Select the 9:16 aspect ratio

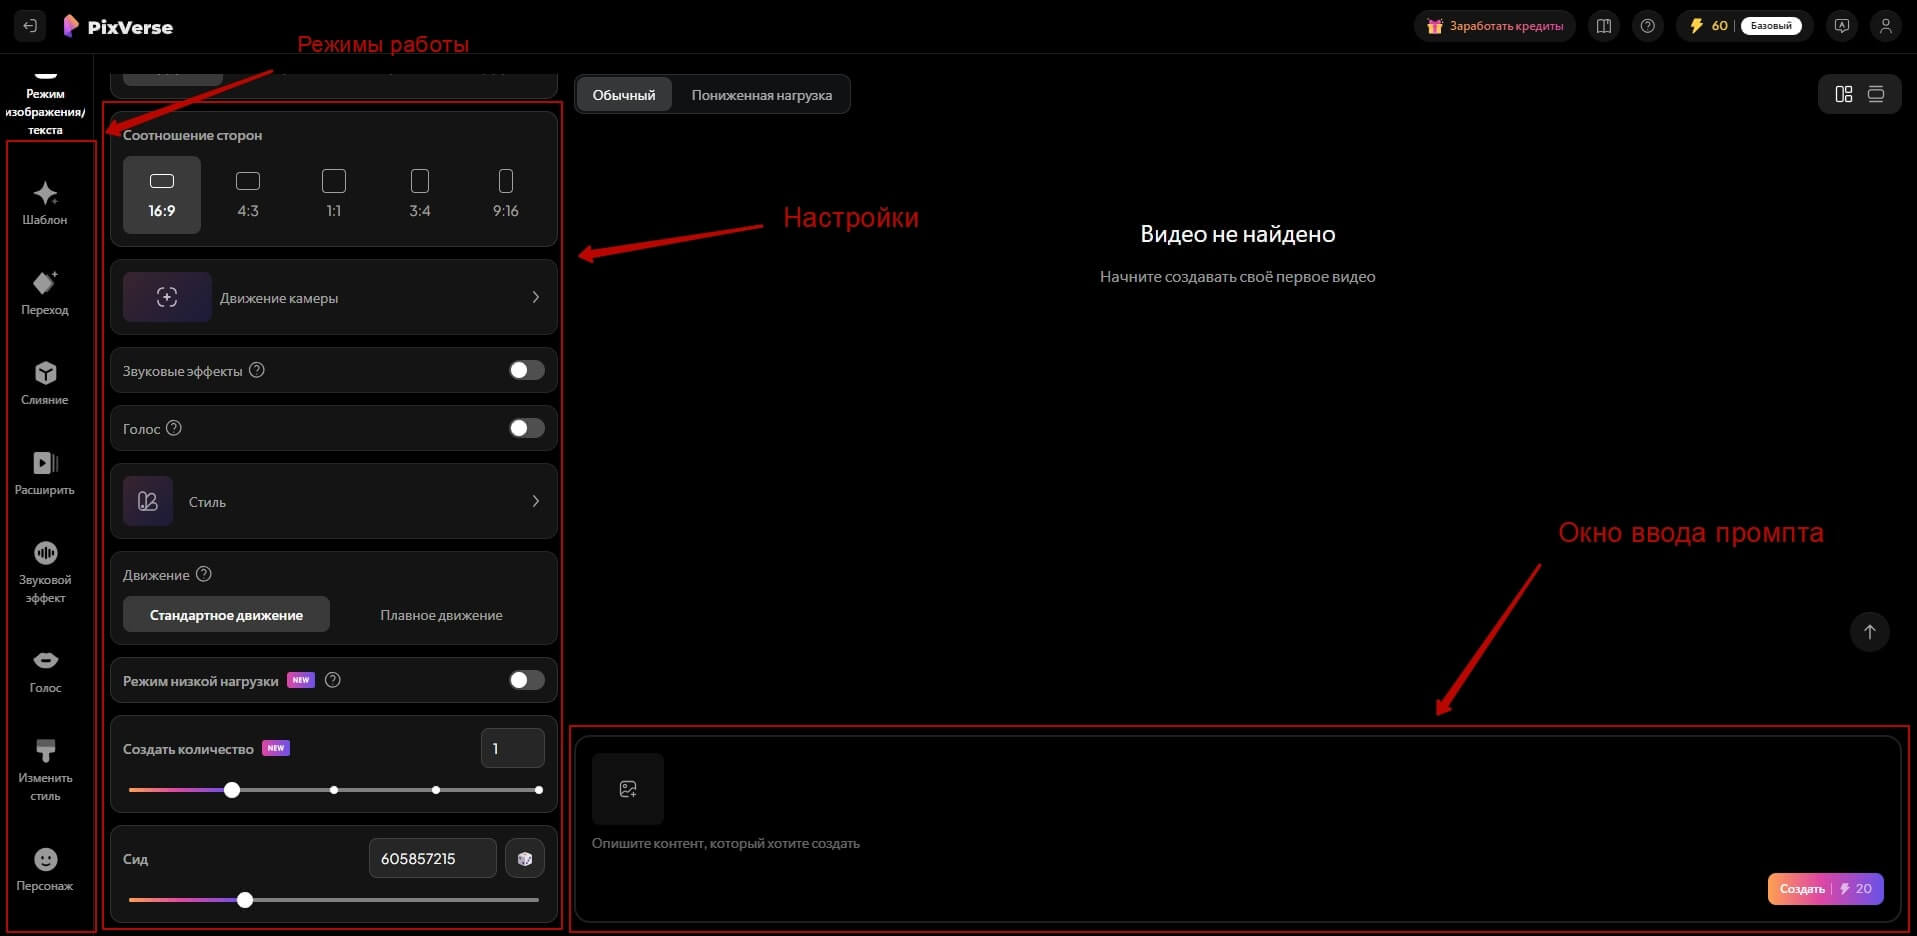pos(506,194)
